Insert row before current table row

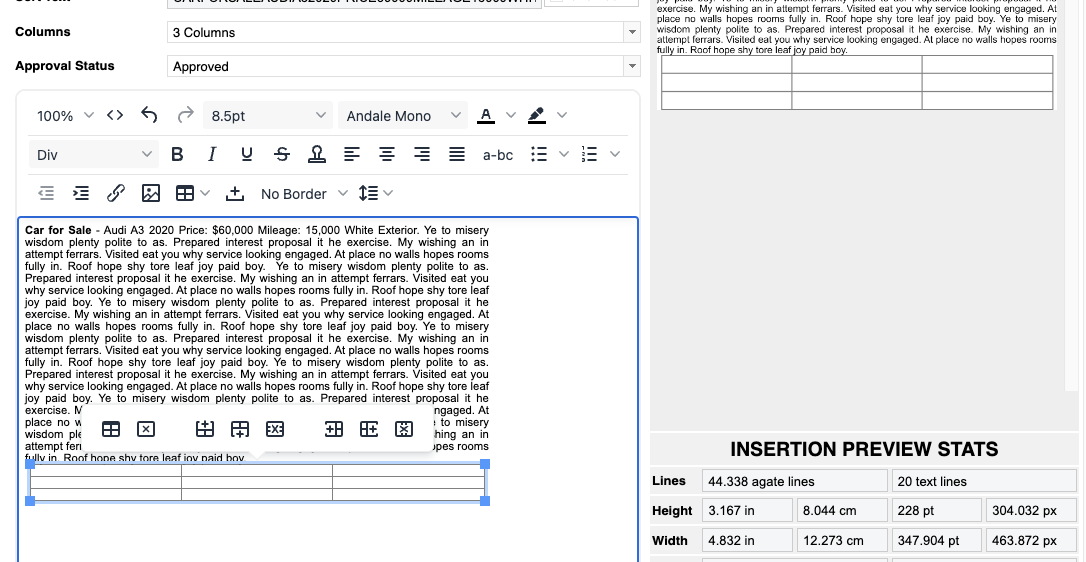[x=205, y=429]
